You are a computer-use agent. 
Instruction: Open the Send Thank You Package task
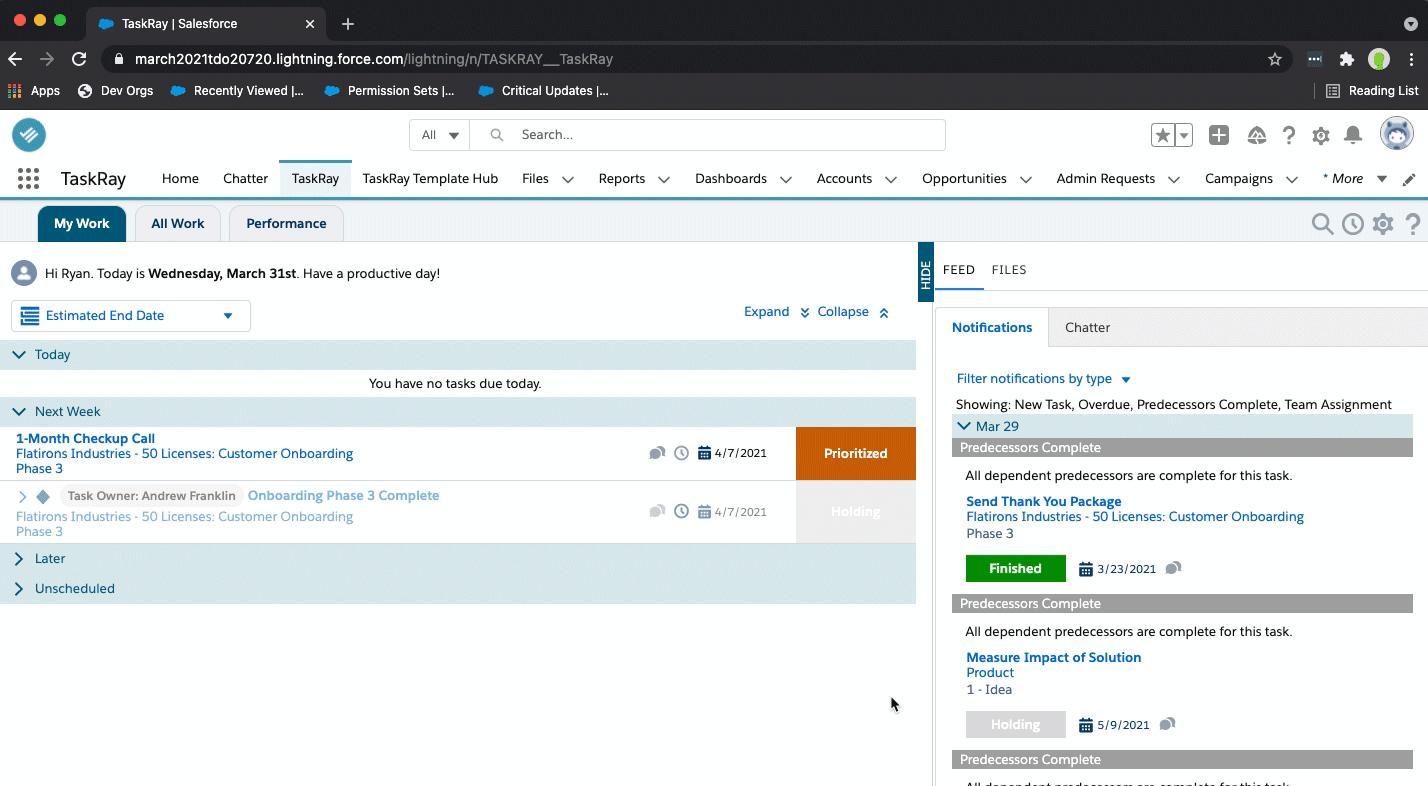click(x=1044, y=501)
